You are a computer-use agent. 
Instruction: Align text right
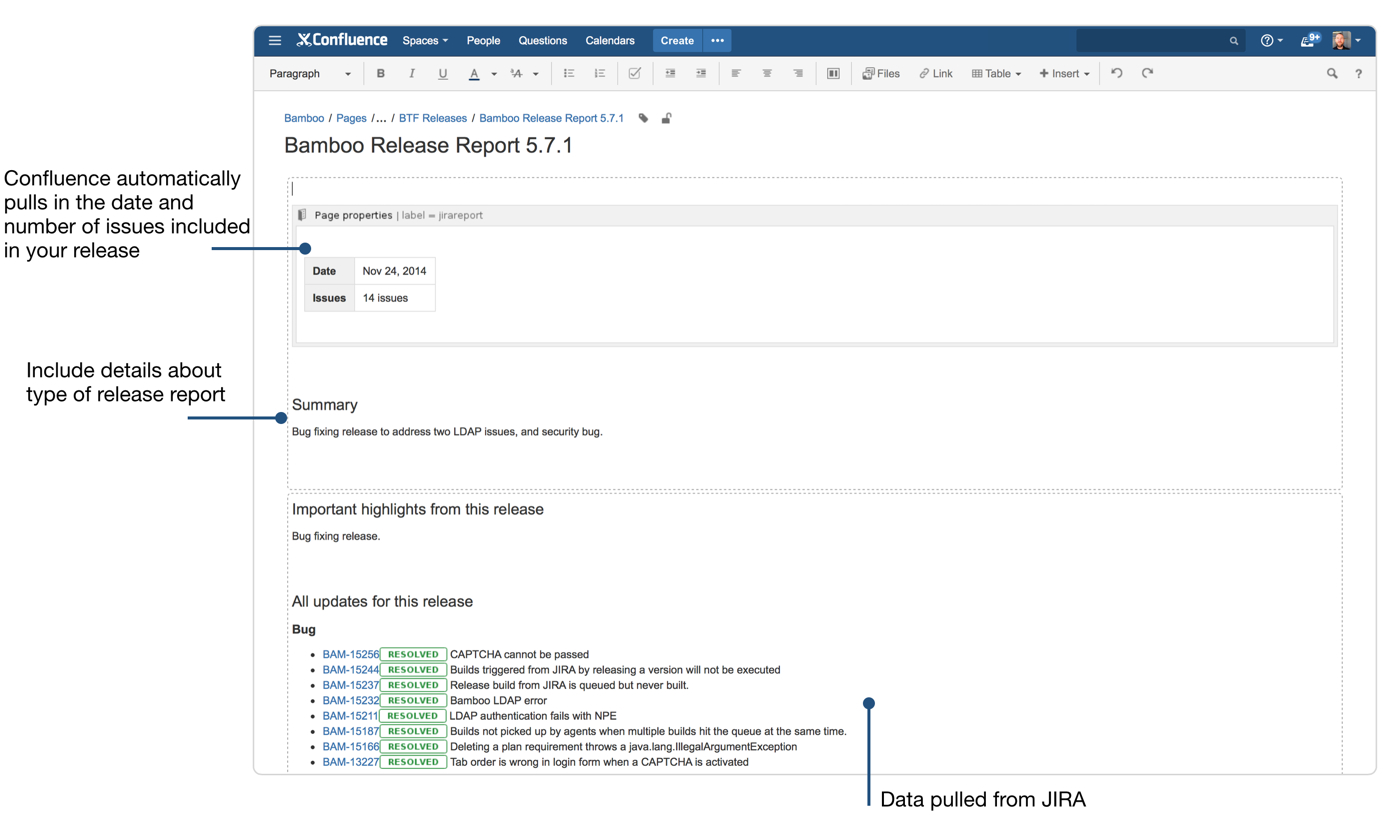[x=798, y=74]
